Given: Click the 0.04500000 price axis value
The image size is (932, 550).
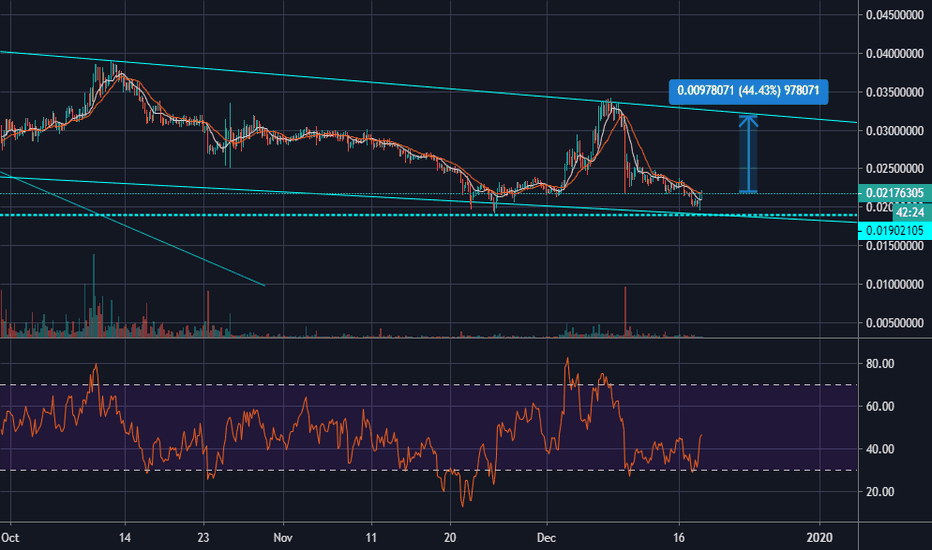Looking at the screenshot, I should pos(895,15).
